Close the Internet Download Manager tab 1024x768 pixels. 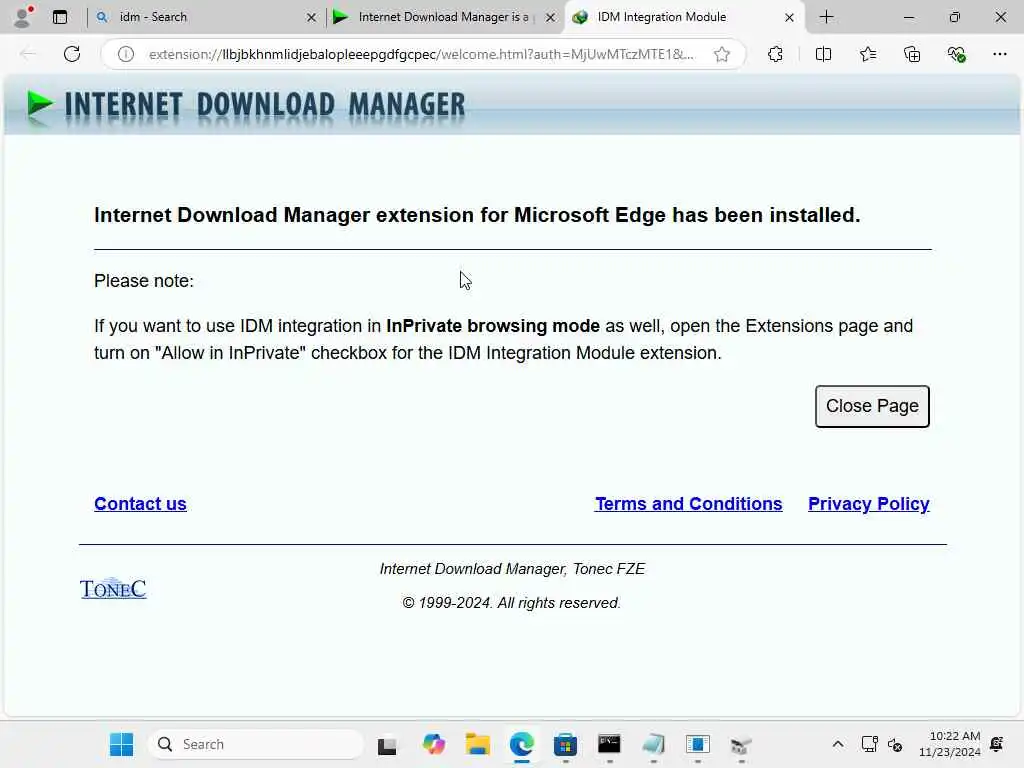[551, 18]
